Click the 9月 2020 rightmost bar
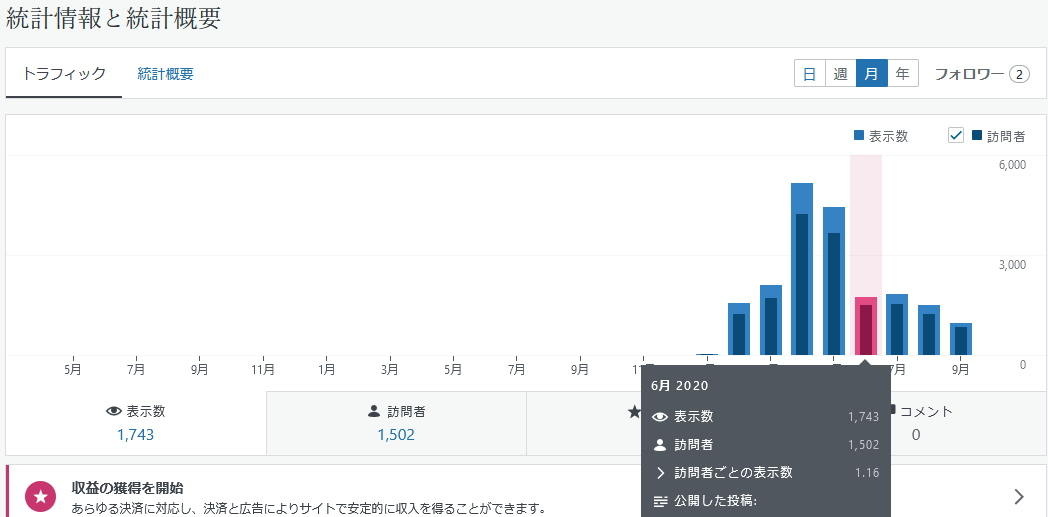 click(961, 339)
